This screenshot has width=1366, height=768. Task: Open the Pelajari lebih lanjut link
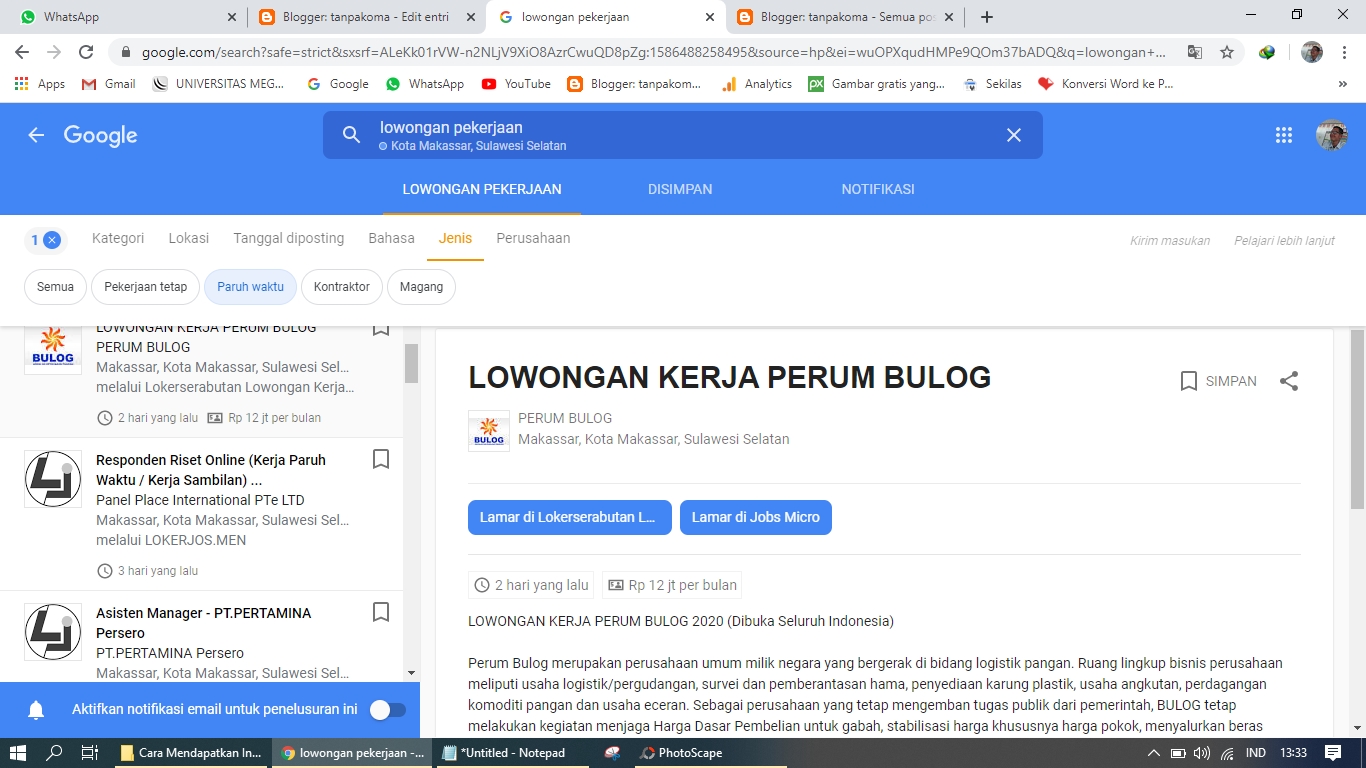(1283, 240)
